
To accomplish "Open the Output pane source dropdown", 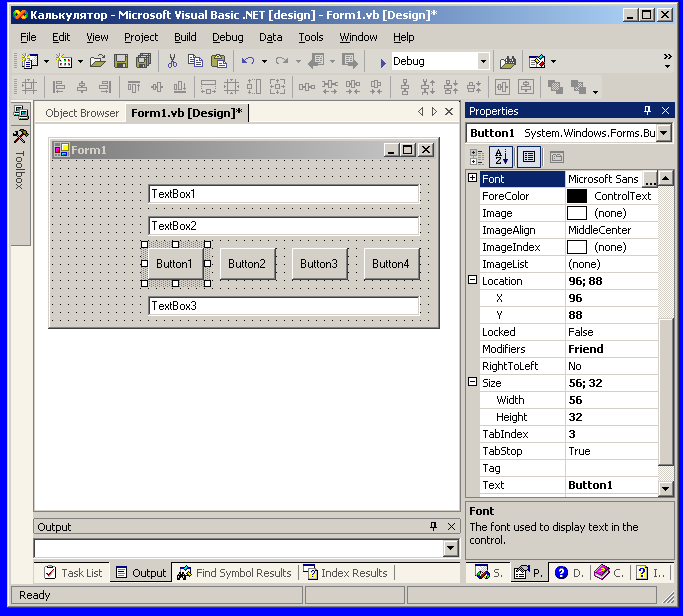I will click(x=451, y=548).
